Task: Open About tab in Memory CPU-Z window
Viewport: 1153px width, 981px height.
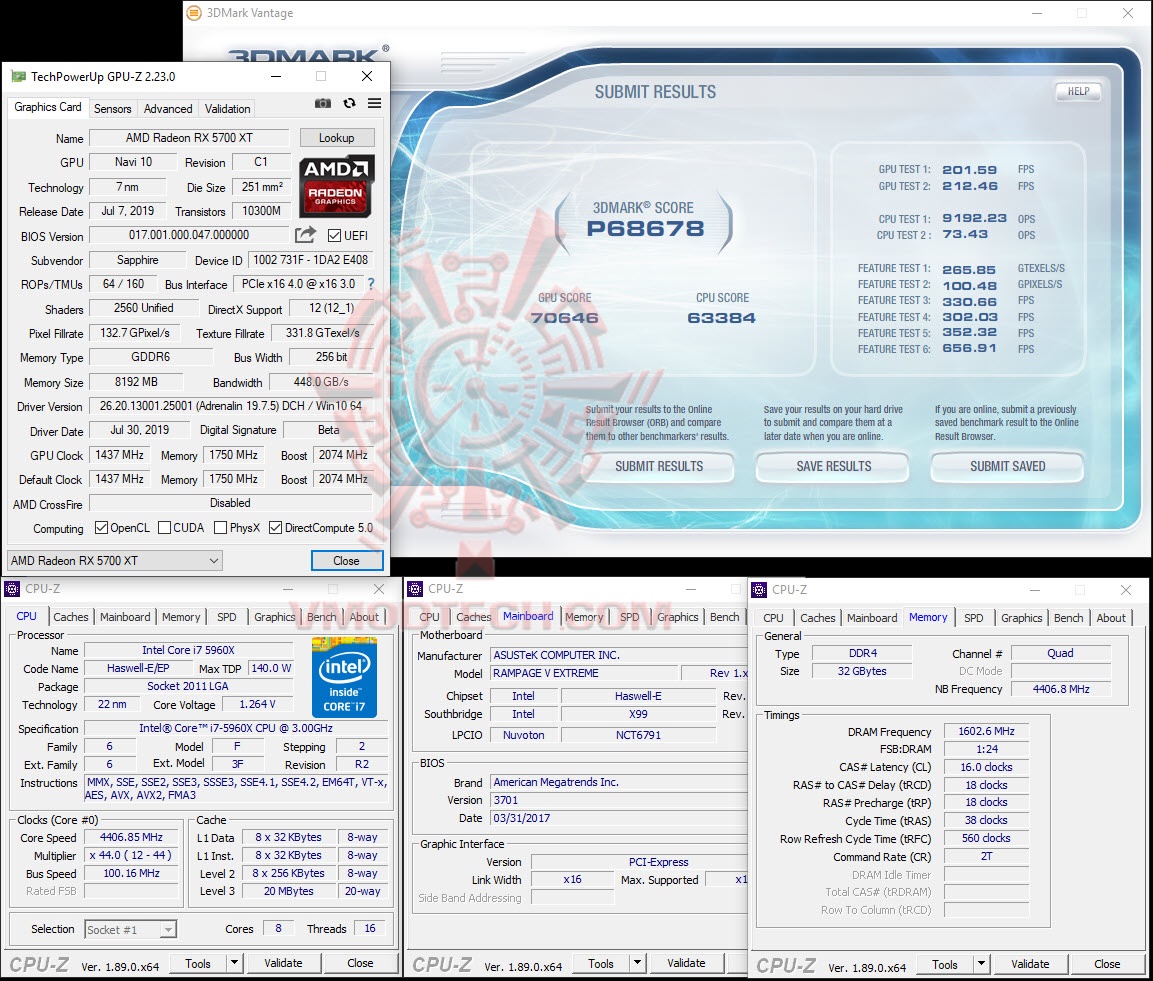Action: (x=1111, y=618)
